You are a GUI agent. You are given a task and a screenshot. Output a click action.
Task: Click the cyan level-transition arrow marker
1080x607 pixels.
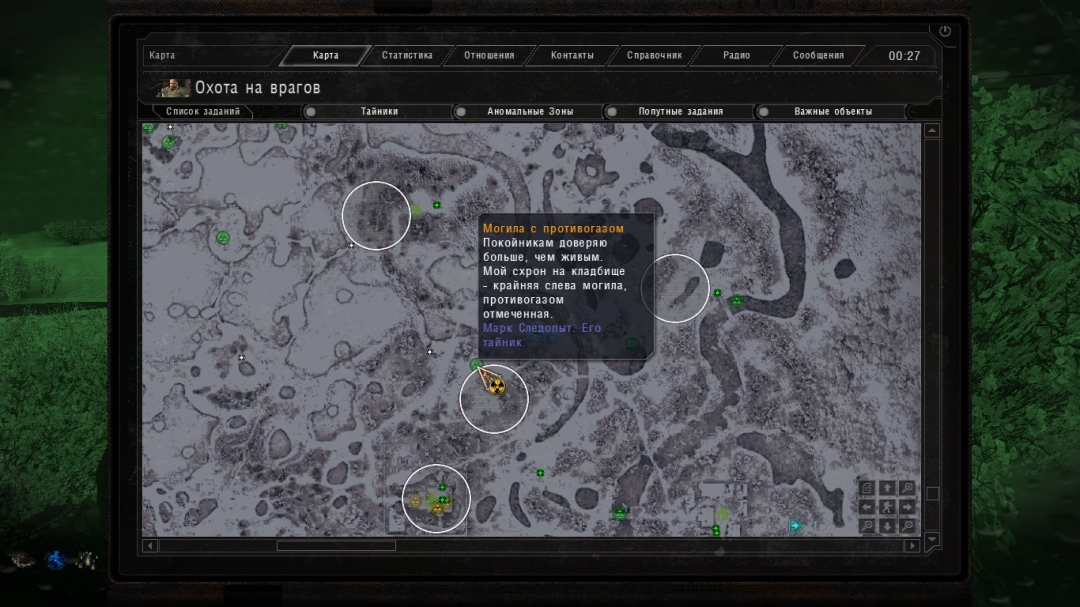(x=796, y=526)
